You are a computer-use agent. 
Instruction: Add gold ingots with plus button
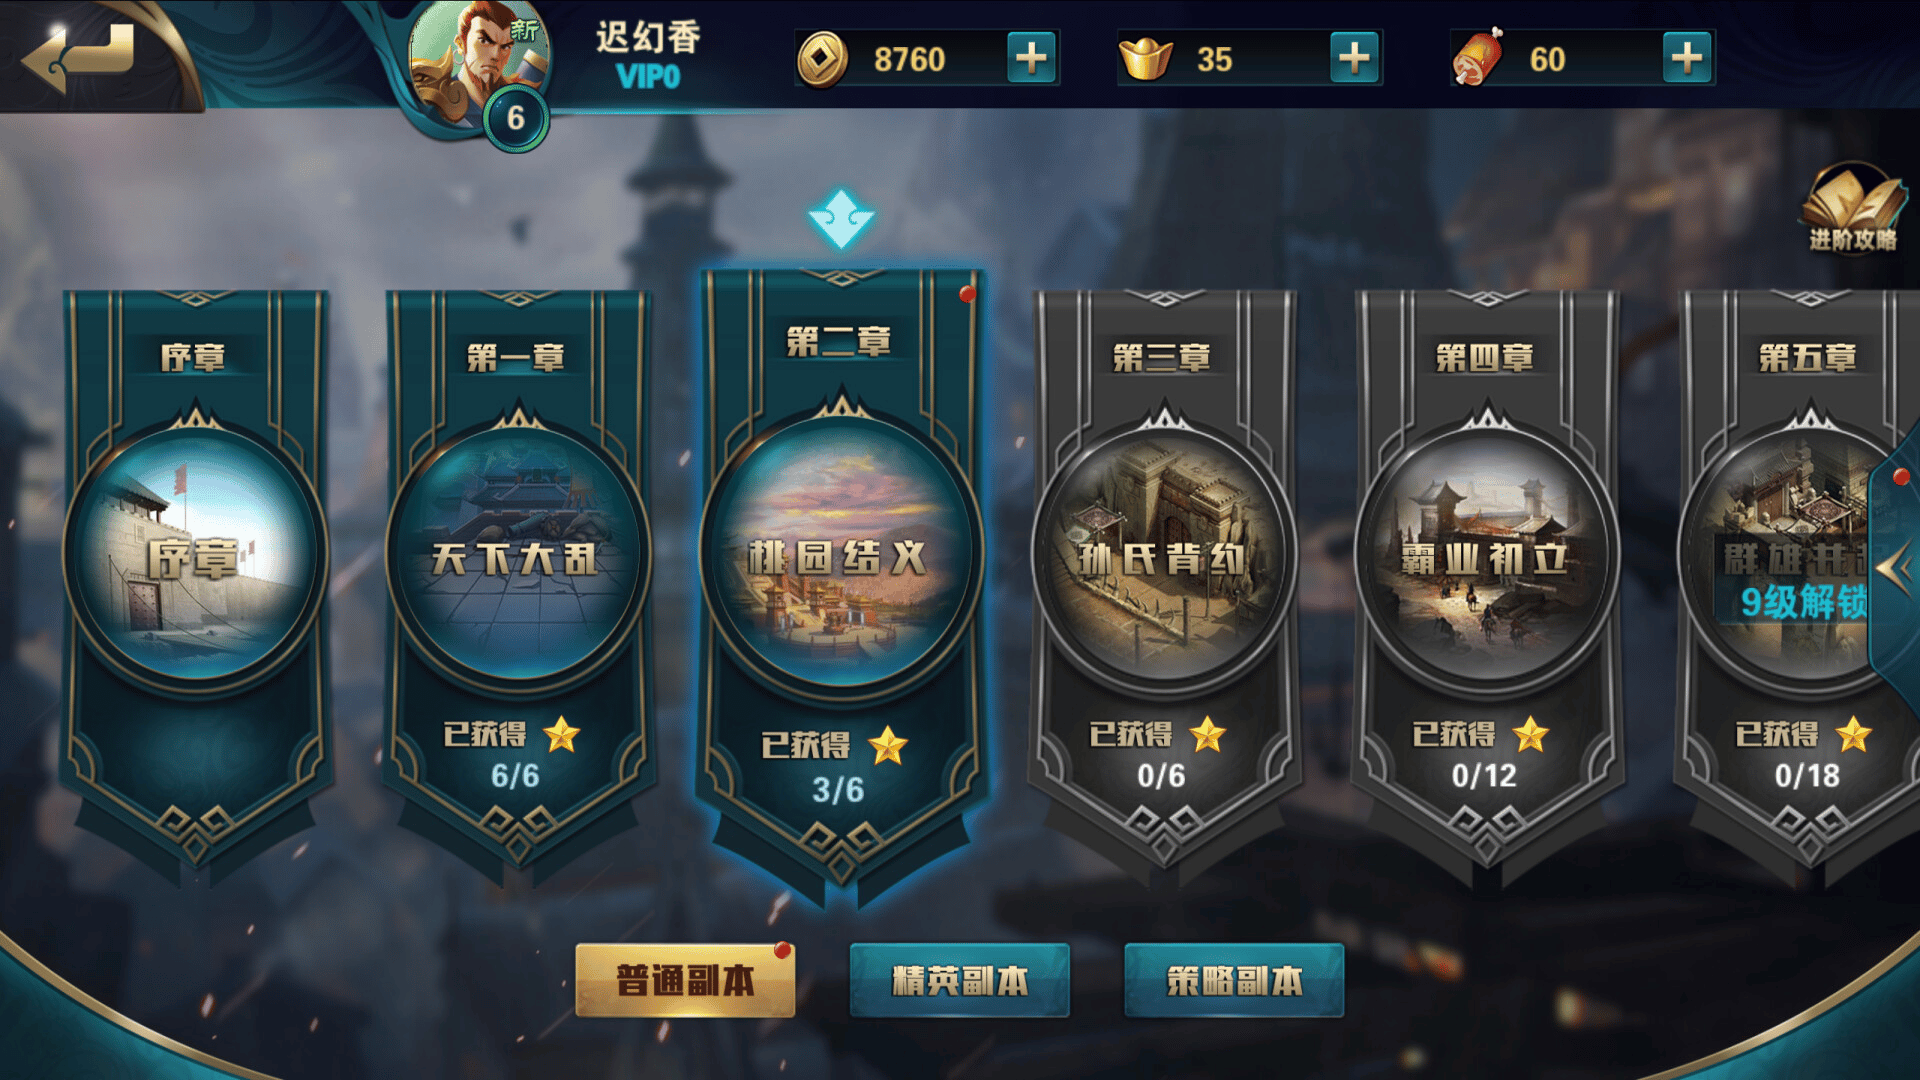[x=1354, y=58]
